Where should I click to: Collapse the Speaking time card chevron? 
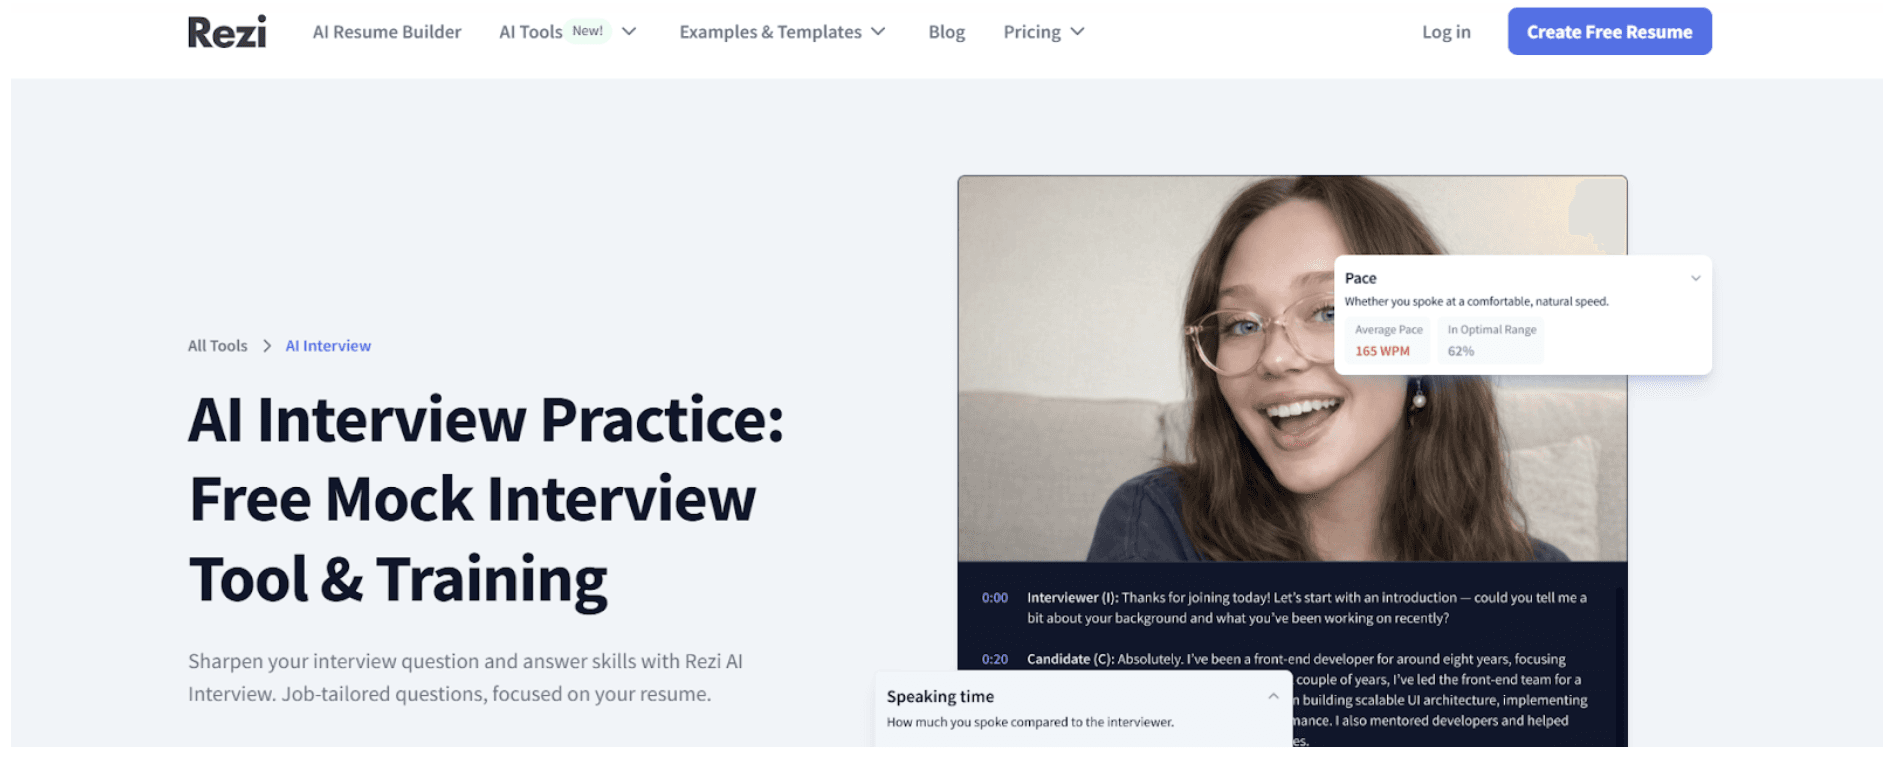pyautogui.click(x=1273, y=697)
